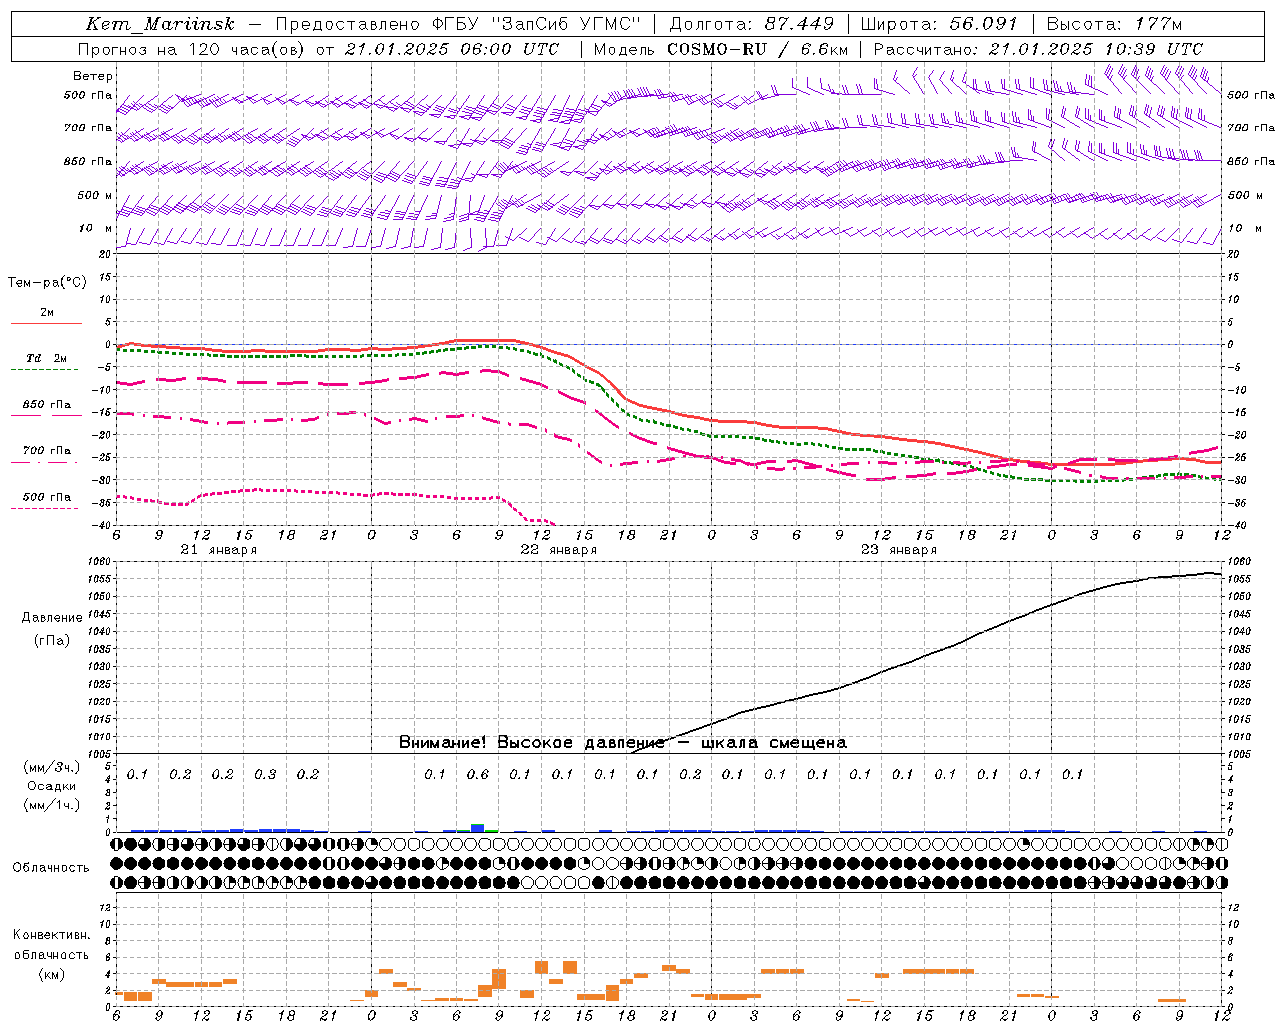Select the 'Широта: 56.091' header text
Viewport: 1280px width, 1024px height.
939,24
